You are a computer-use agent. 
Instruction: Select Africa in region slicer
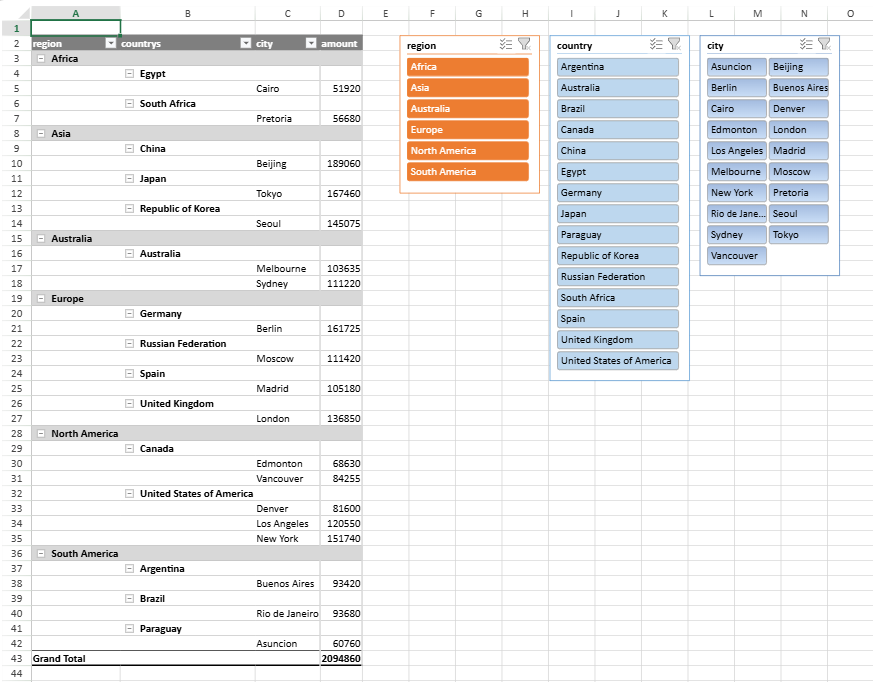pyautogui.click(x=468, y=67)
